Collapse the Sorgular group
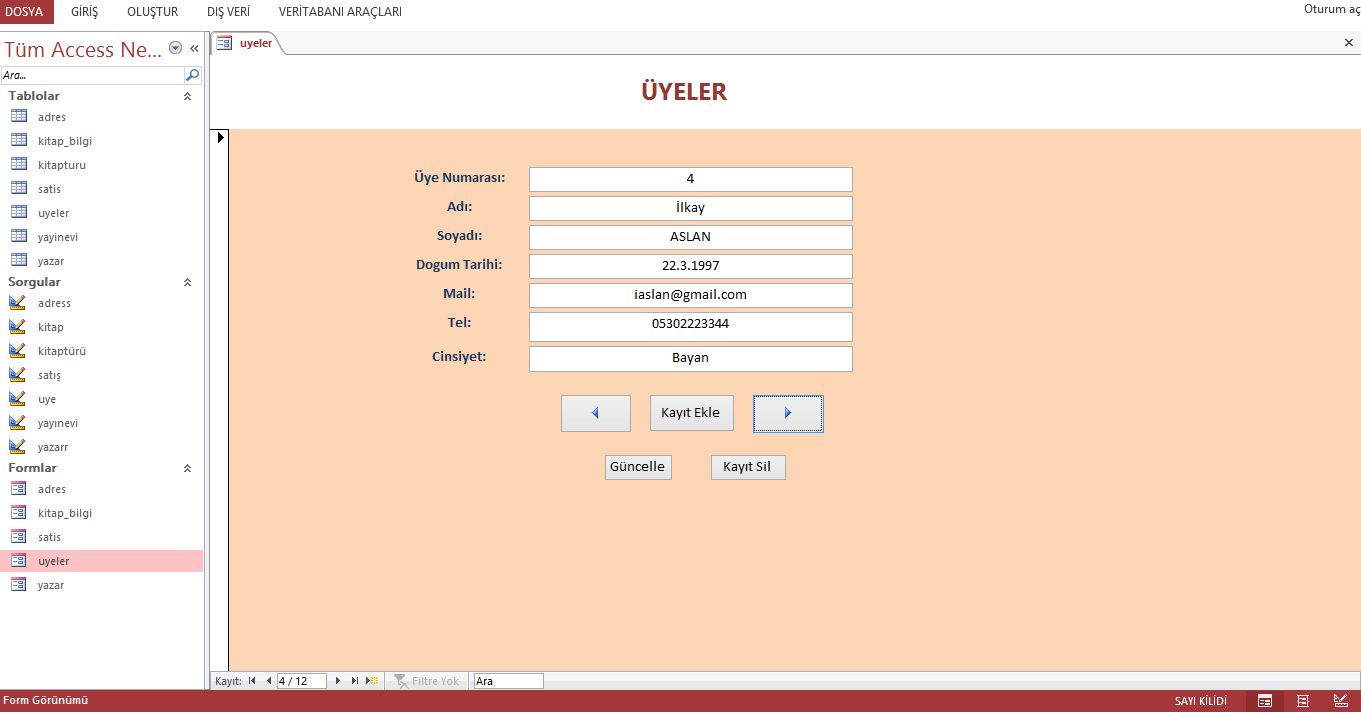Screen dimensions: 1361x712 (x=187, y=282)
